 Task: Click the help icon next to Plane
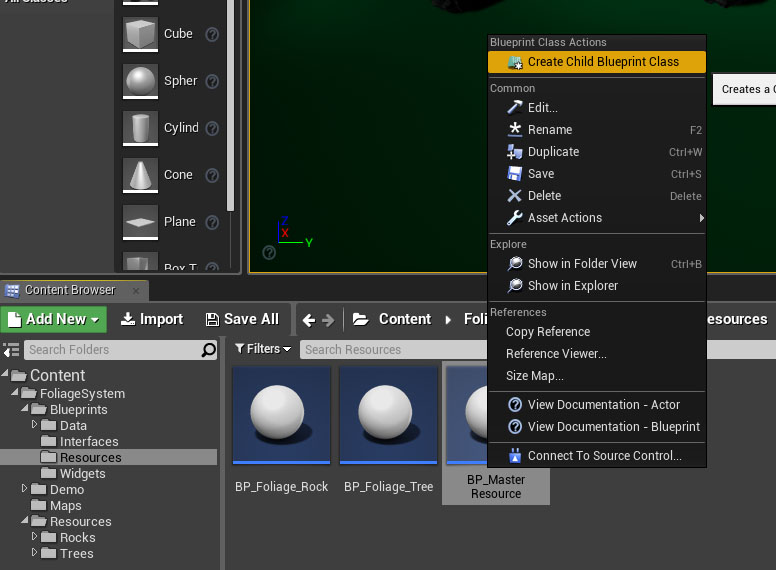point(212,222)
